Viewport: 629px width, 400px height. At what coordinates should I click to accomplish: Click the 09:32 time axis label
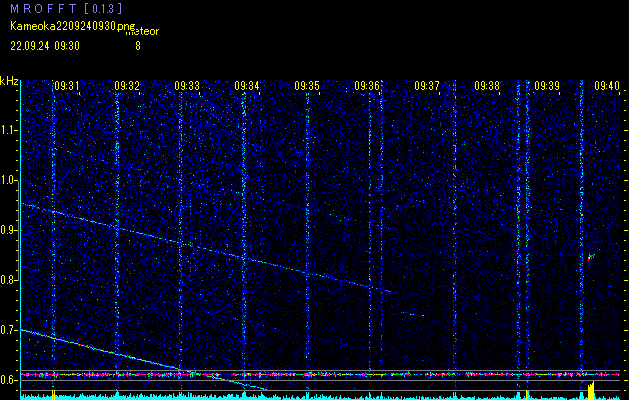point(127,85)
